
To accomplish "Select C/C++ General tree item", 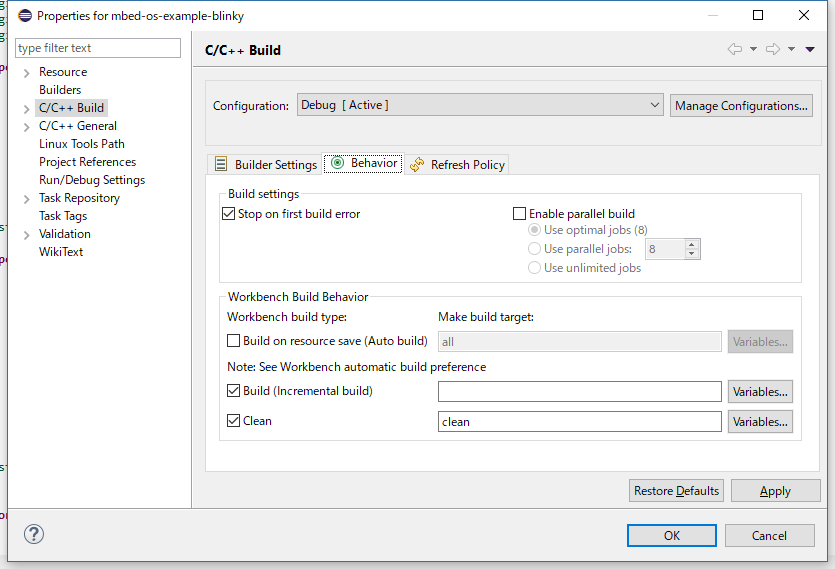I will pyautogui.click(x=78, y=126).
